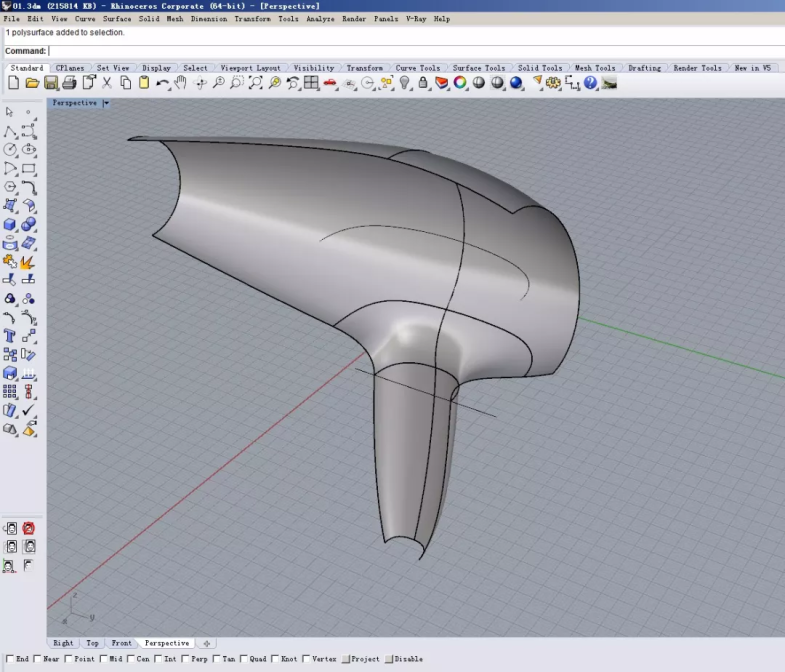Switch to the Surface Tools toolbar tab
This screenshot has height=672, width=785.
[479, 68]
